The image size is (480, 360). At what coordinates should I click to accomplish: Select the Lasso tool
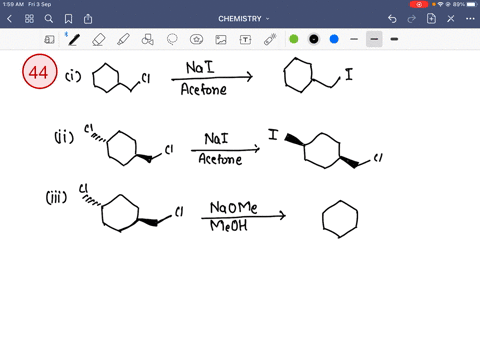[172, 39]
